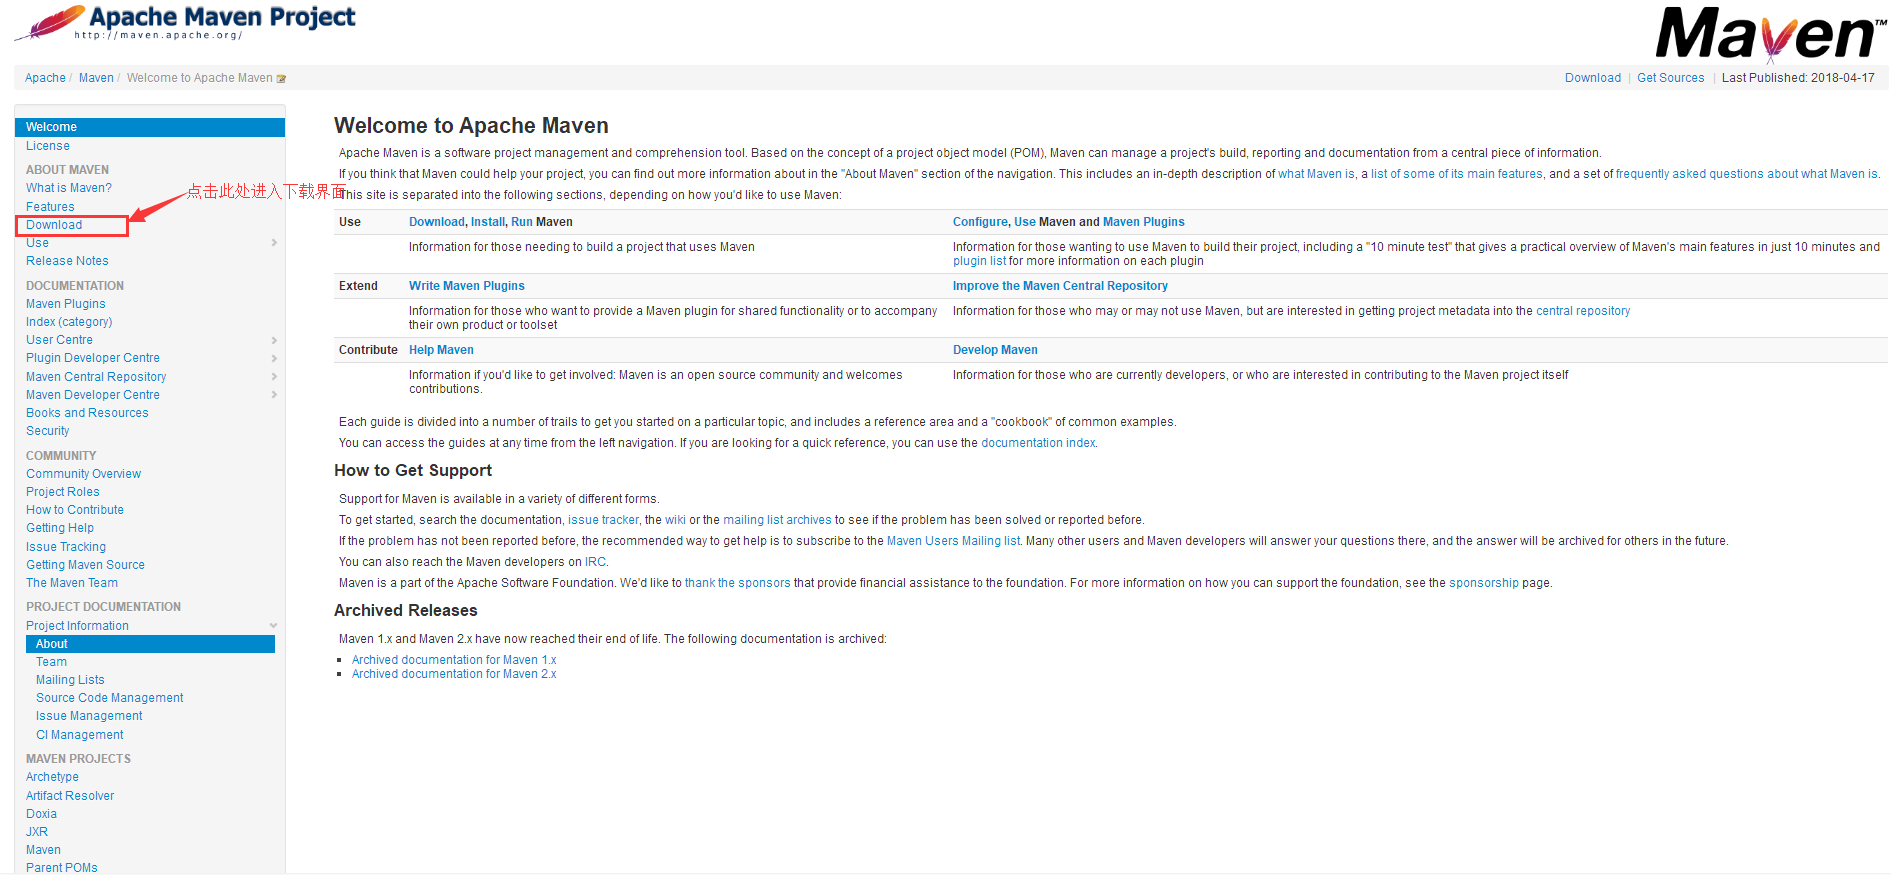The width and height of the screenshot is (1891, 875).
Task: Click Write Maven Plugins link
Action: click(x=467, y=286)
